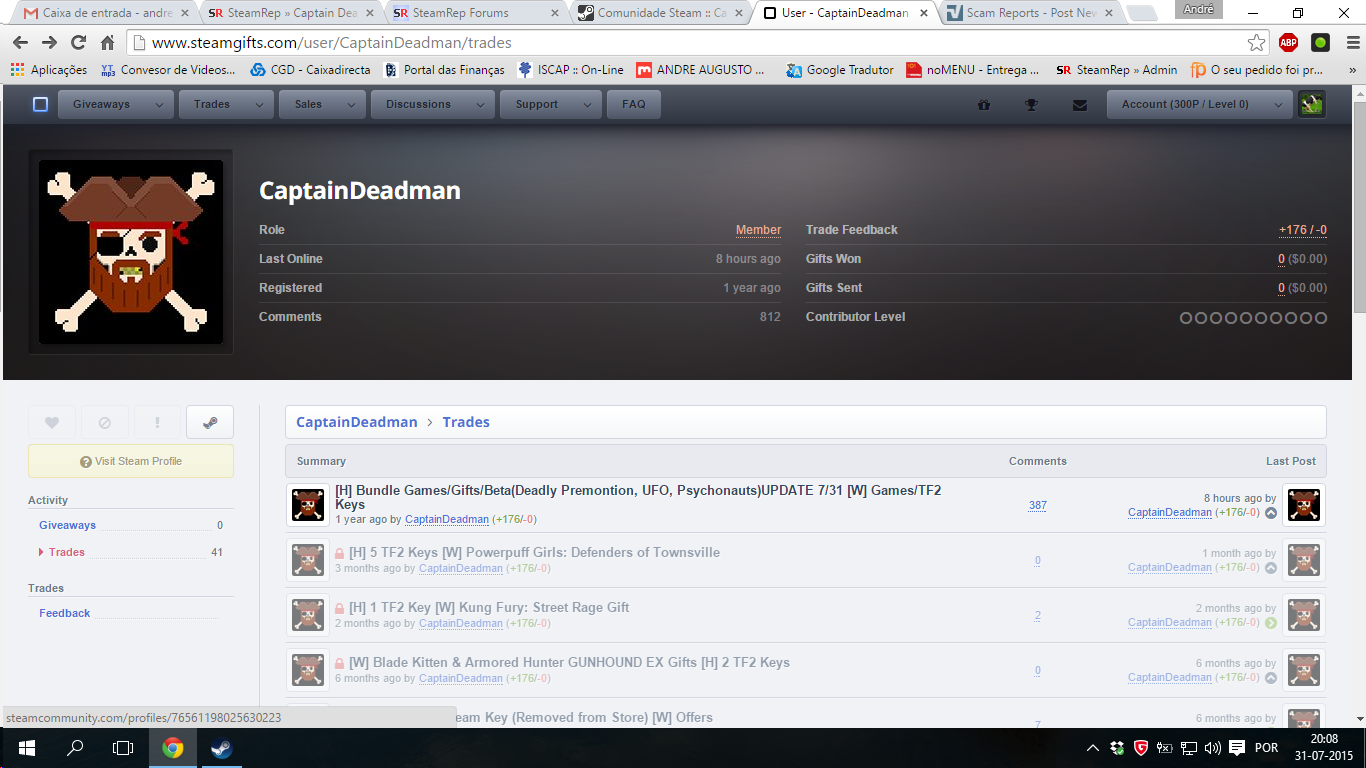This screenshot has height=768, width=1366.
Task: Click the 387 comments count link
Action: [x=1037, y=505]
